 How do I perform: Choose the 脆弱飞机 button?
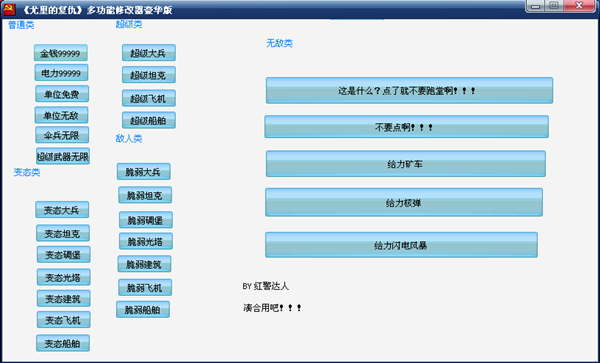point(145,287)
